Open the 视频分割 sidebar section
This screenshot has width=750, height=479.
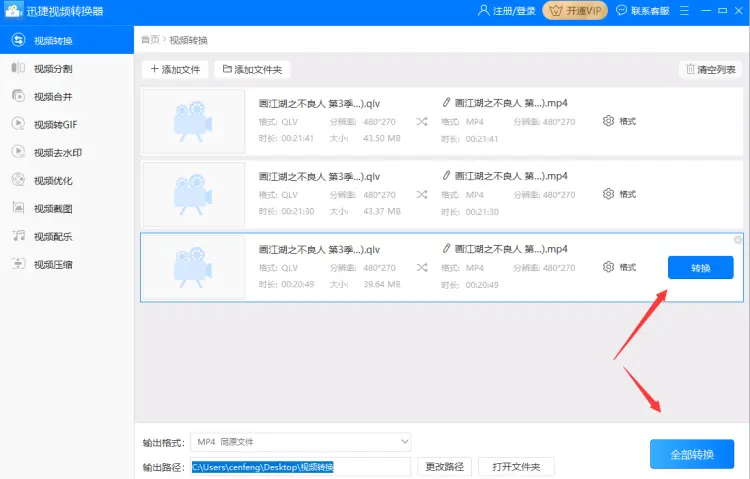66,68
